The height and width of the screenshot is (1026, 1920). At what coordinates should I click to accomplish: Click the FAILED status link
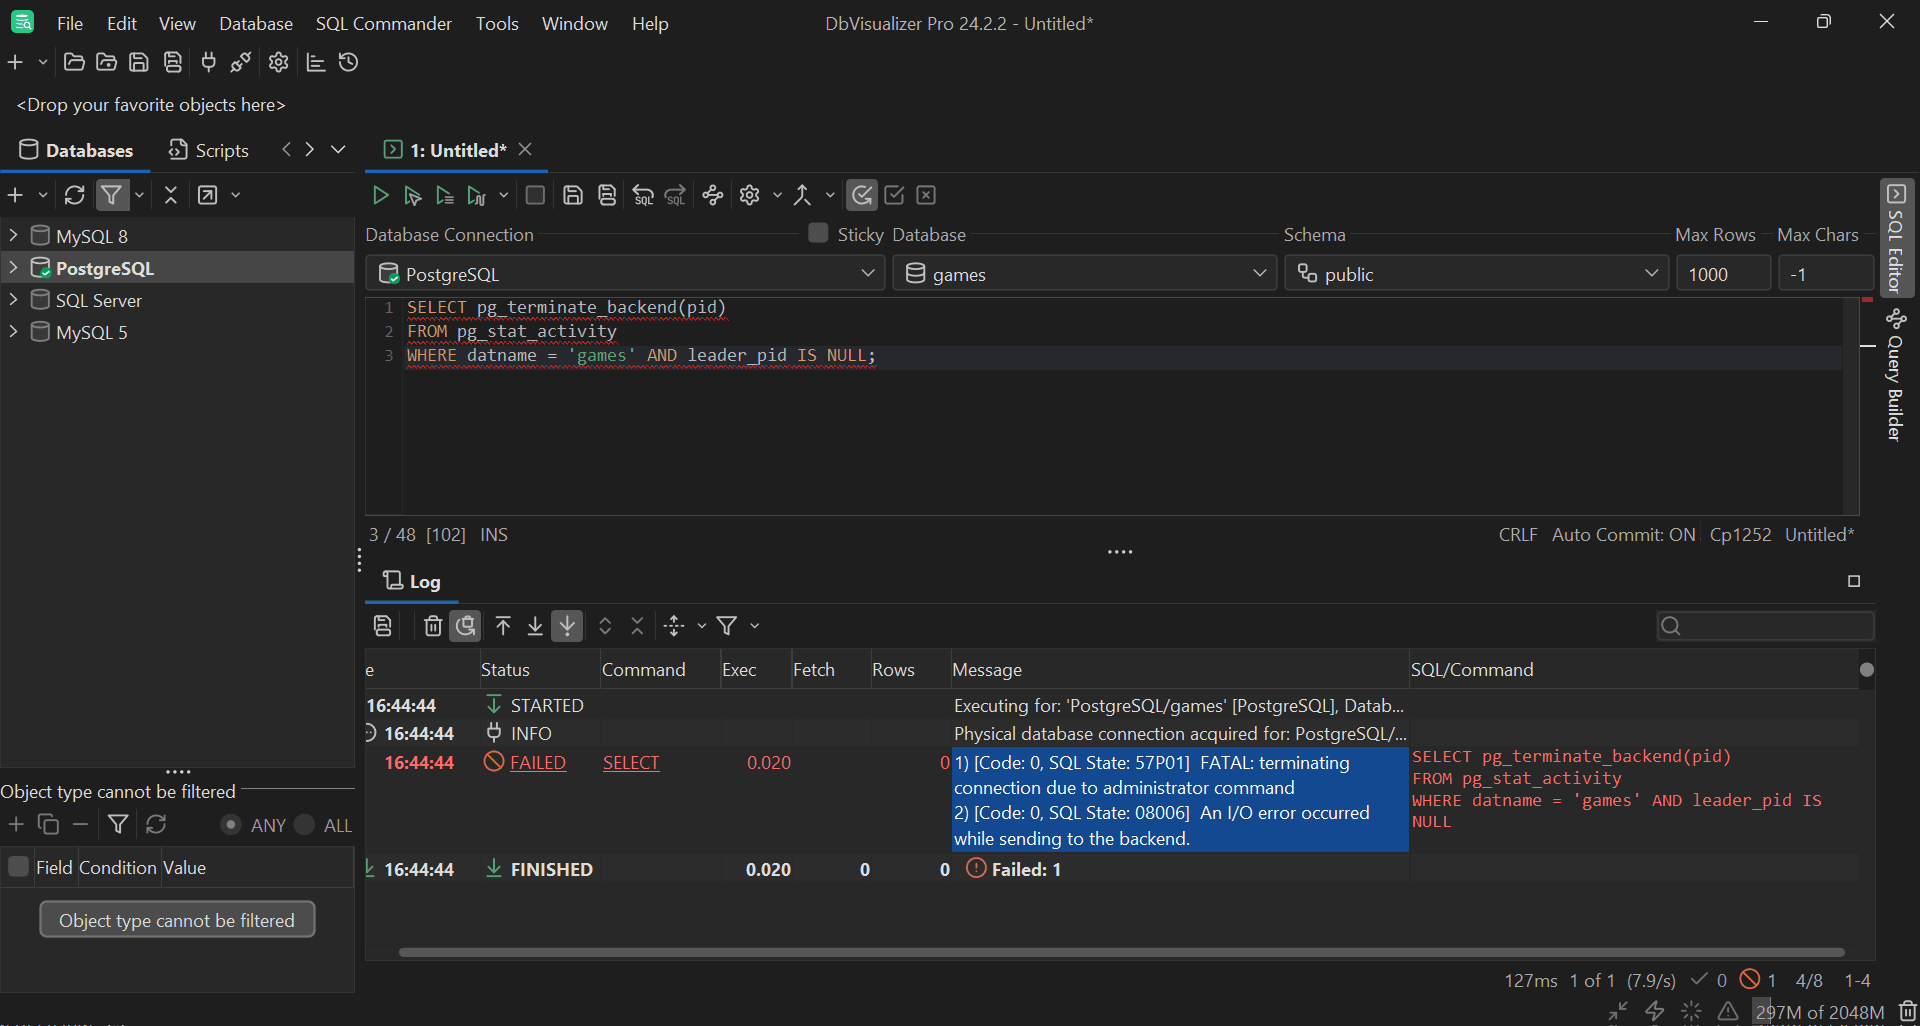[537, 763]
